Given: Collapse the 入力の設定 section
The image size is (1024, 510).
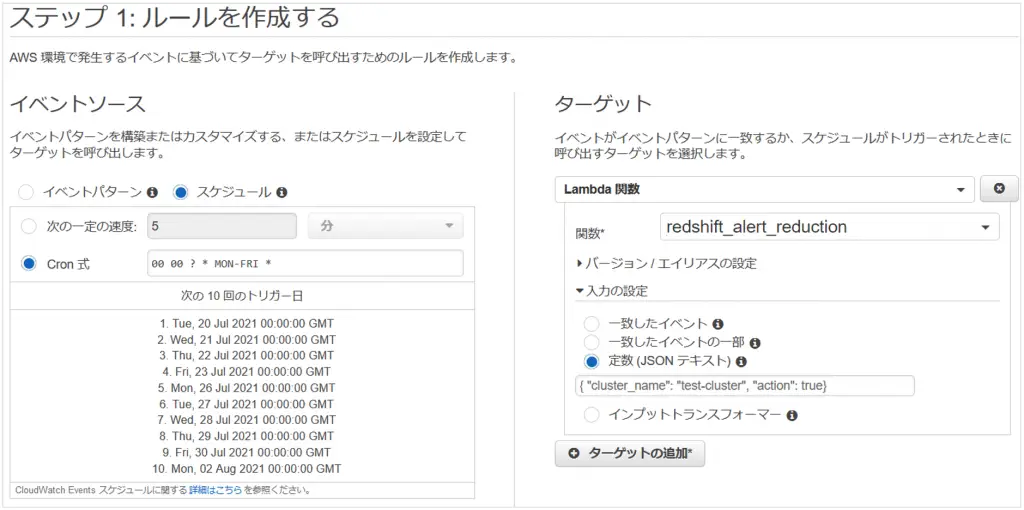Looking at the screenshot, I should pos(611,291).
